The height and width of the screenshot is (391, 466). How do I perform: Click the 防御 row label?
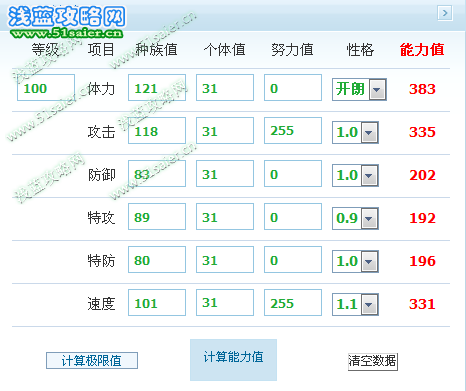[x=101, y=175]
